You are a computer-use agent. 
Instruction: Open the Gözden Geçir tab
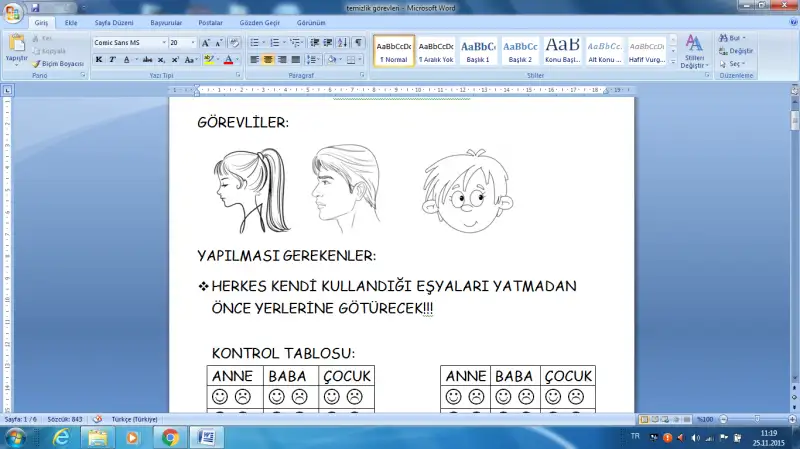click(260, 21)
